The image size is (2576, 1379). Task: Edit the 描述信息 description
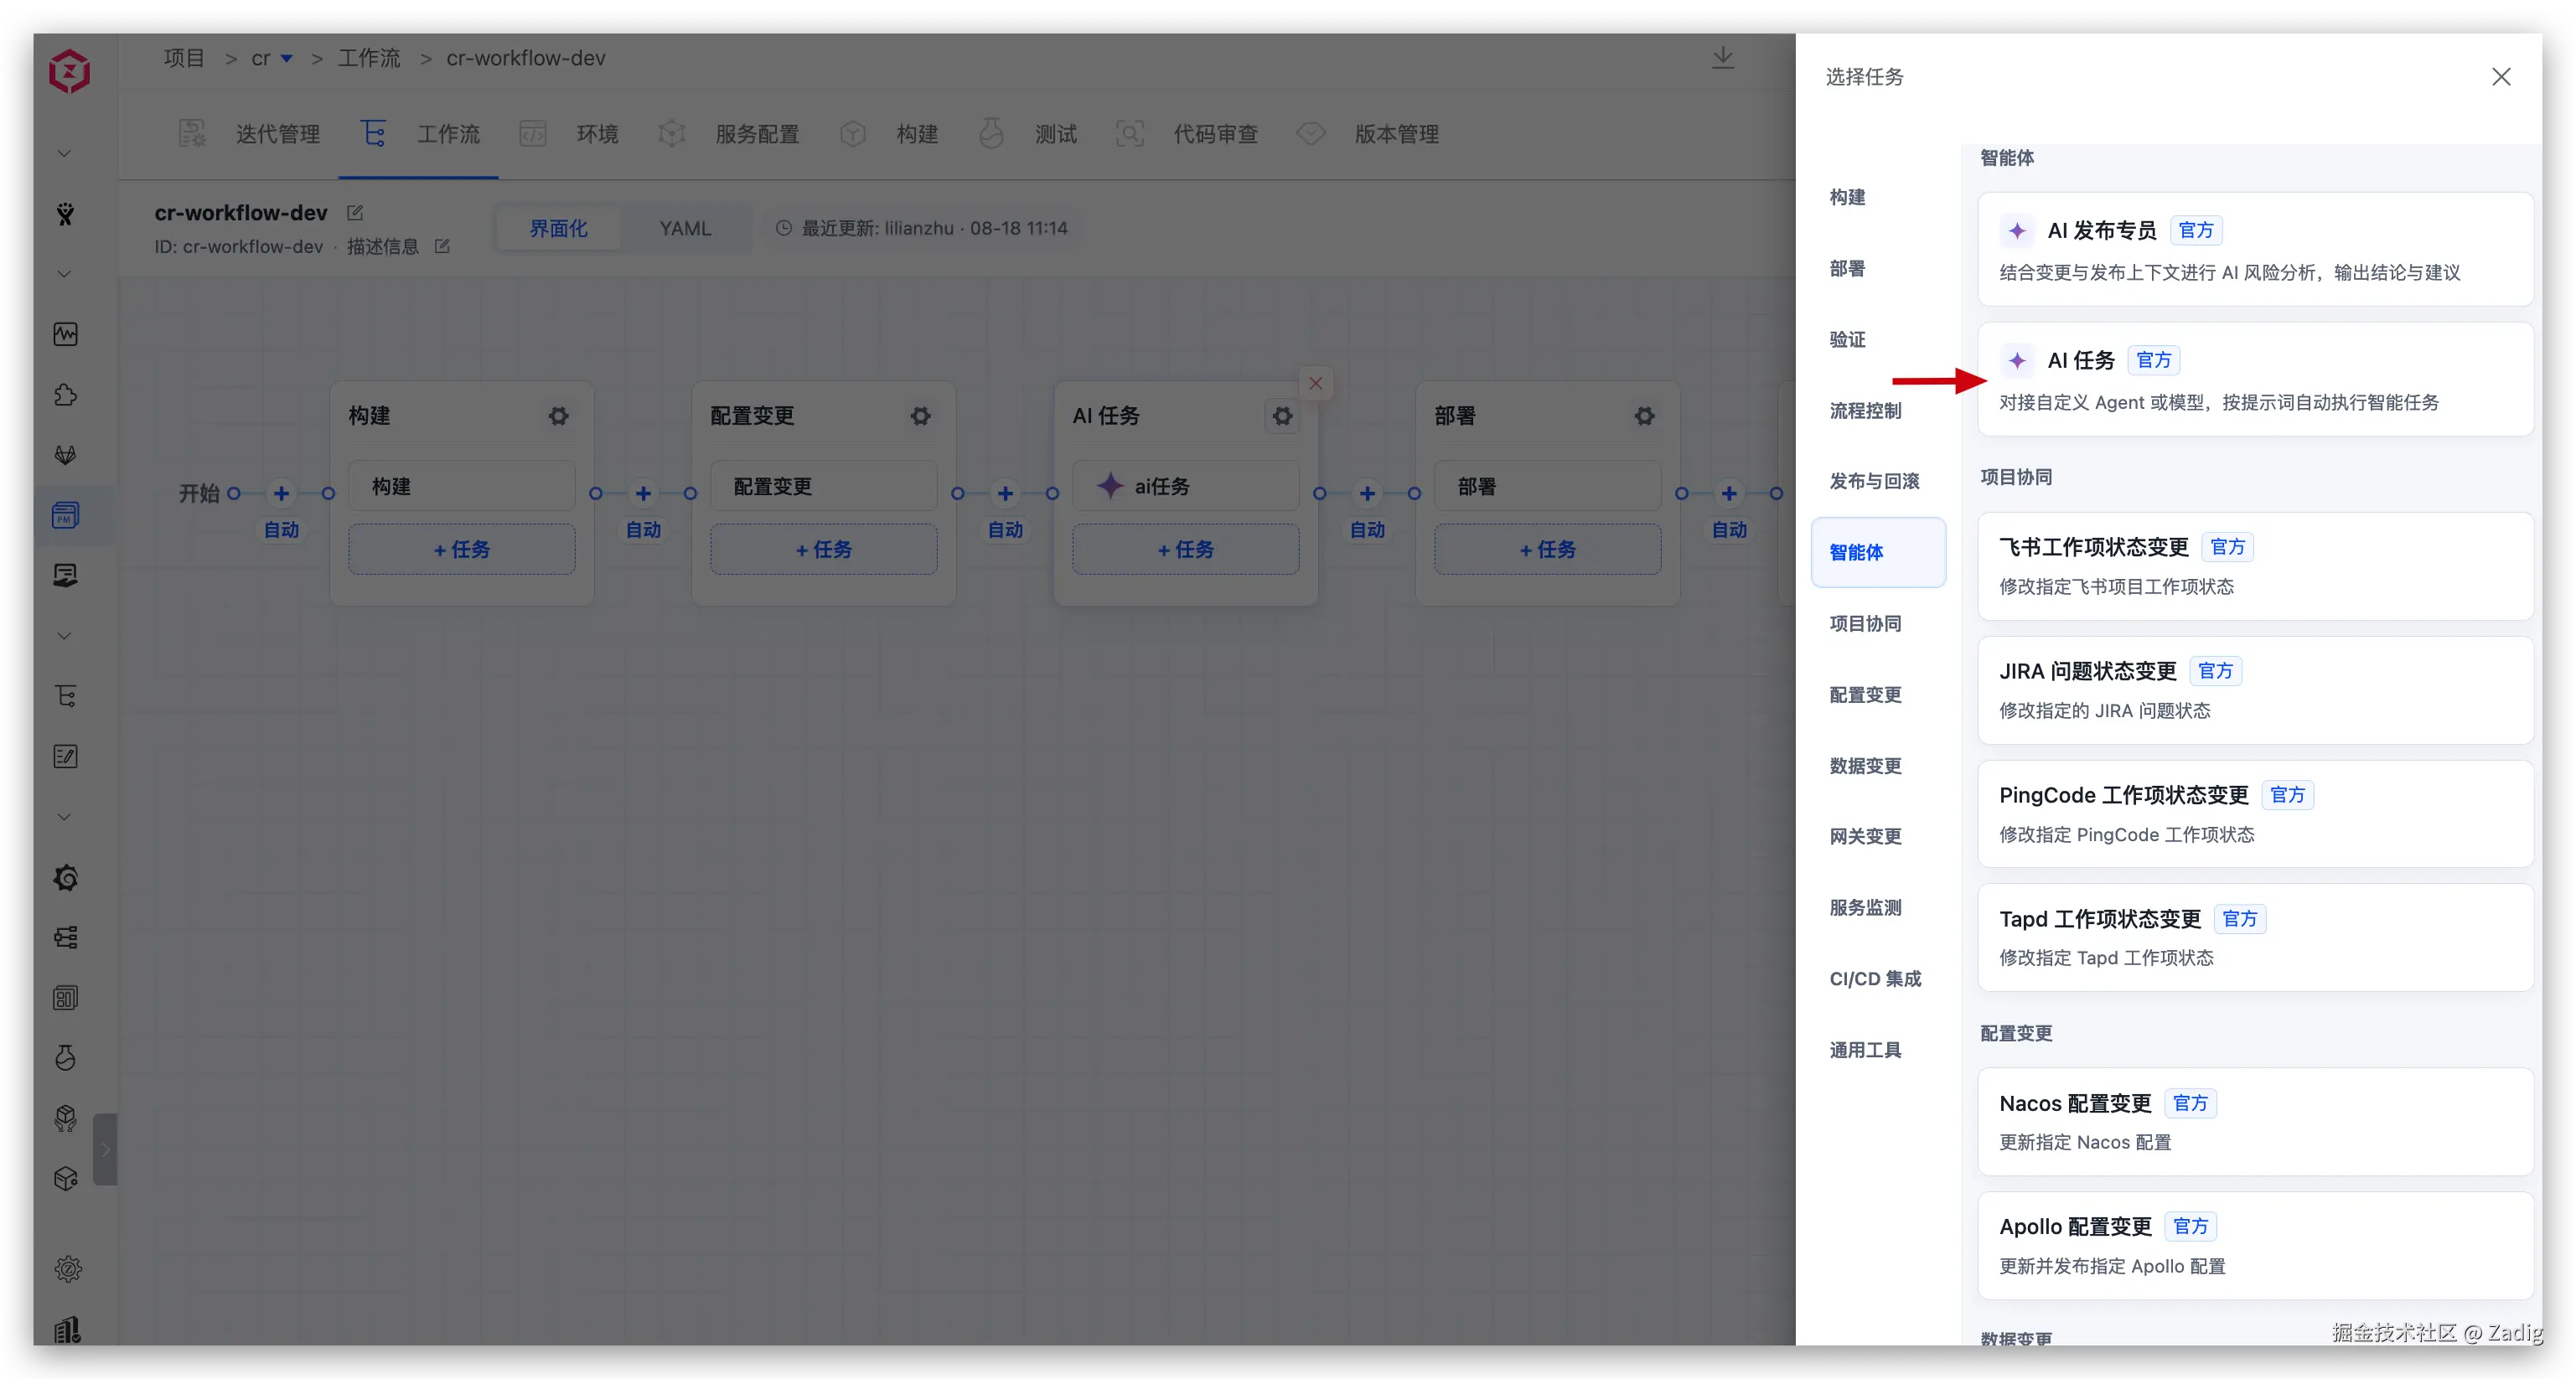[442, 246]
